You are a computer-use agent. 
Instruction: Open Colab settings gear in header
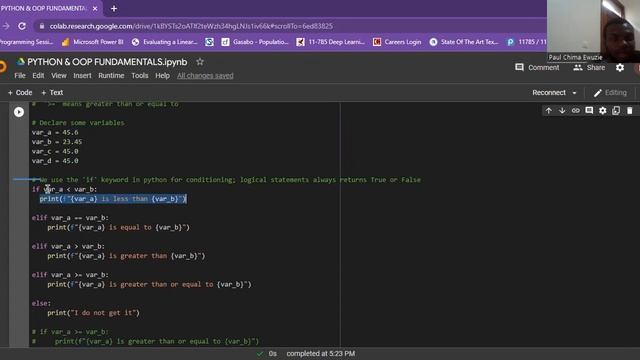click(x=620, y=68)
